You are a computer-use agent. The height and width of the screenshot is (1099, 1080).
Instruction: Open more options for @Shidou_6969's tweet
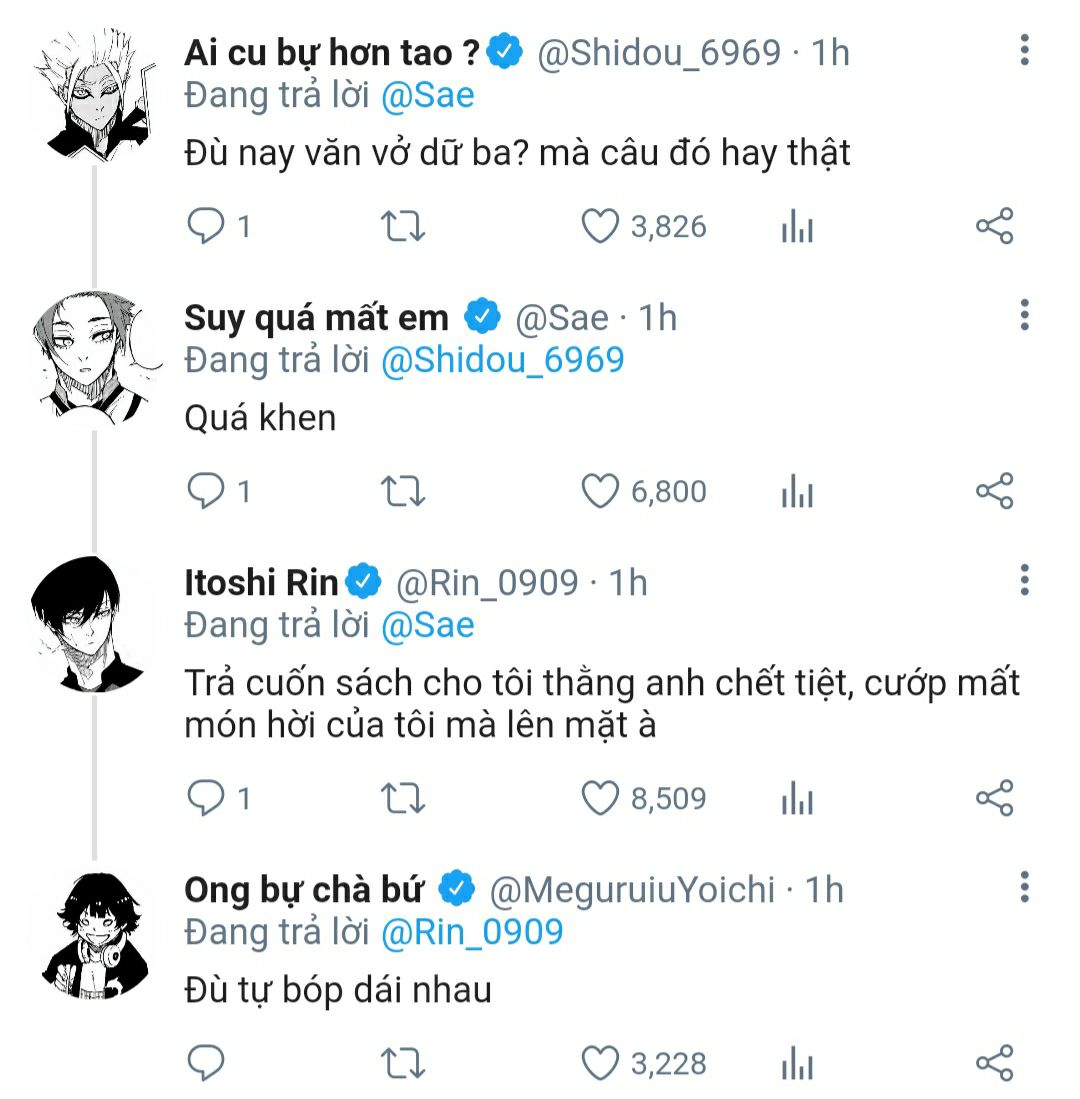click(x=1024, y=50)
